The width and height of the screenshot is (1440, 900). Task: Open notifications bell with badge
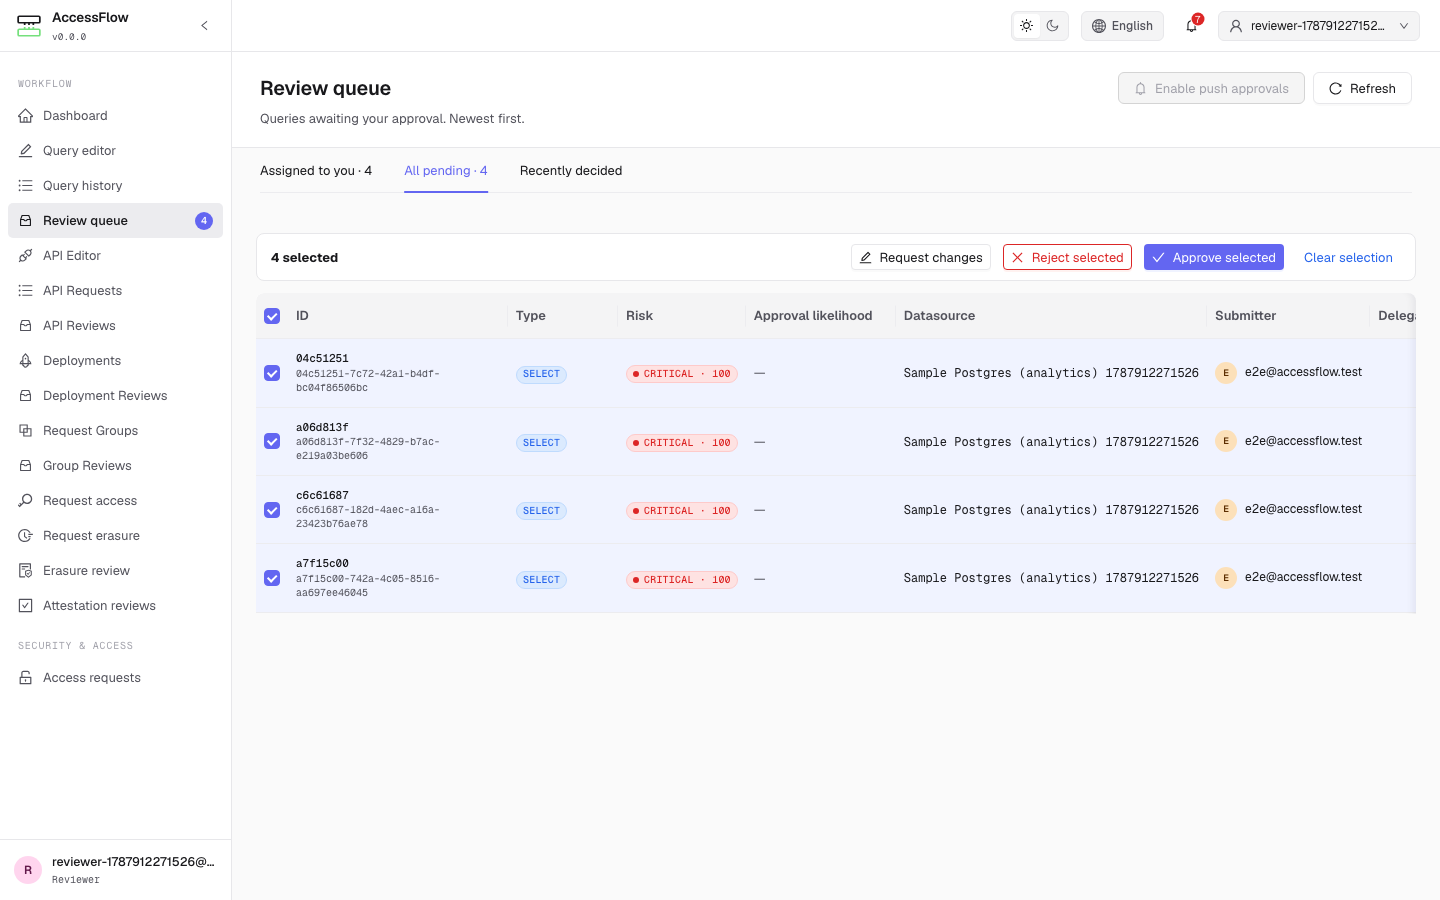(x=1192, y=26)
